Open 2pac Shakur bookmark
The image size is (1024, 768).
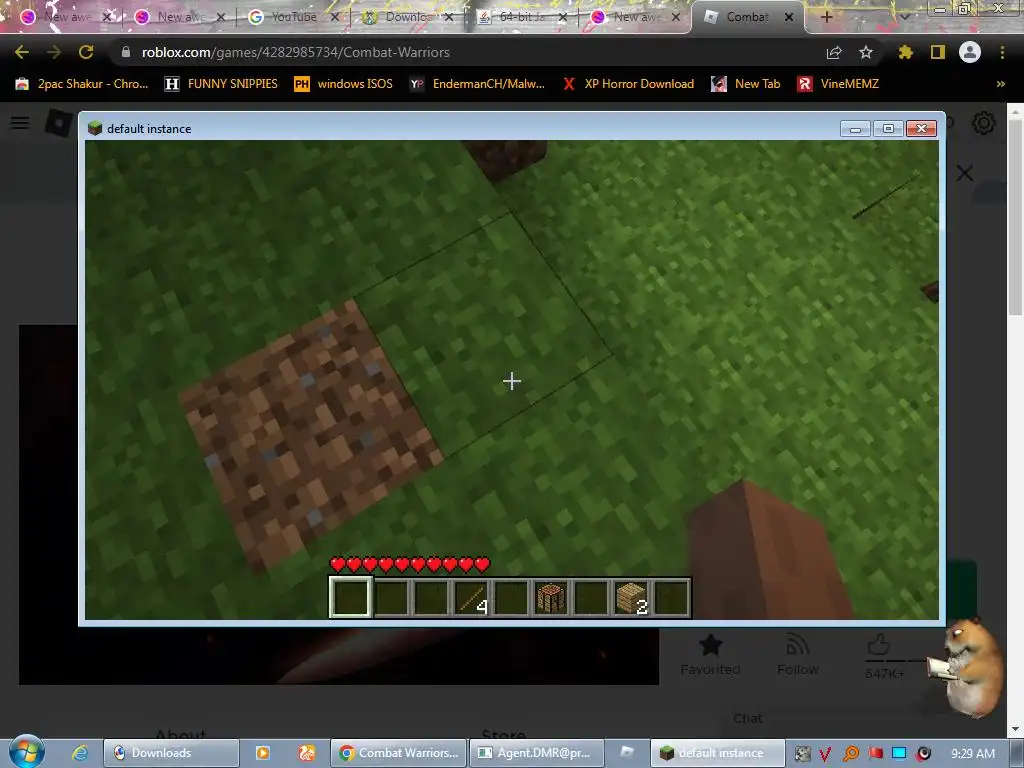(82, 84)
